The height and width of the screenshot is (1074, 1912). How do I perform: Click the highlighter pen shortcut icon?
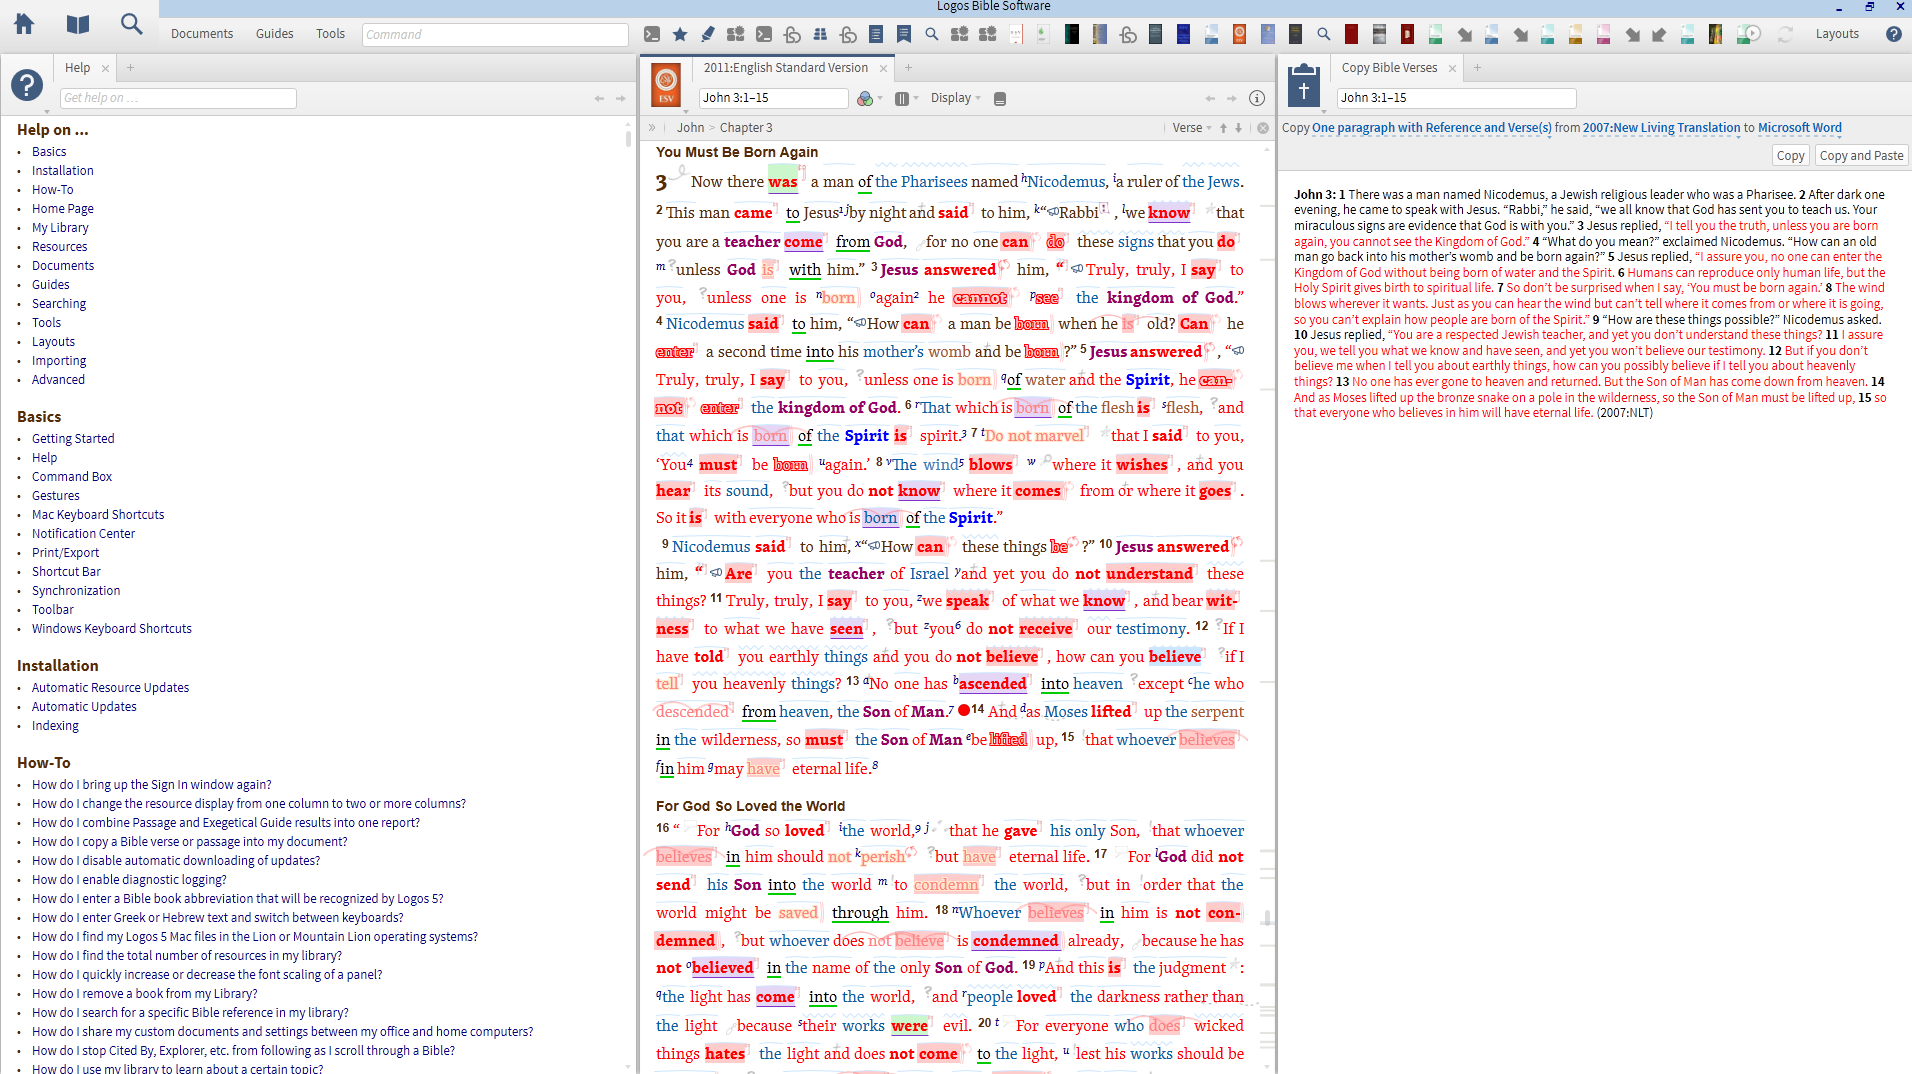coord(708,35)
